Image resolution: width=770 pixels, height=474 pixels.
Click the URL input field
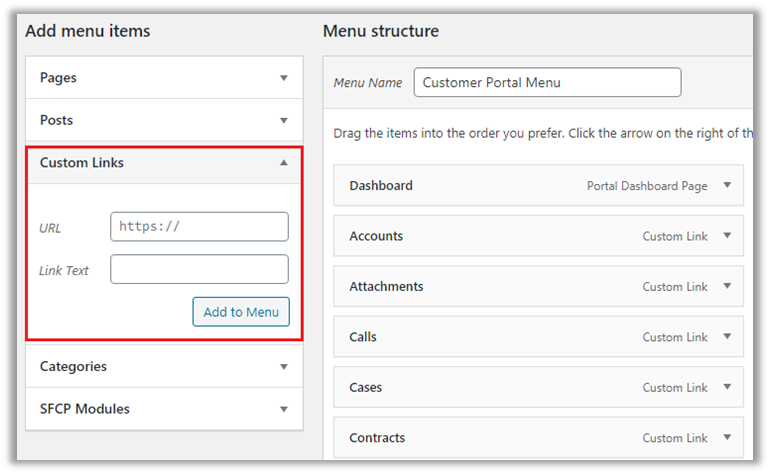(199, 227)
